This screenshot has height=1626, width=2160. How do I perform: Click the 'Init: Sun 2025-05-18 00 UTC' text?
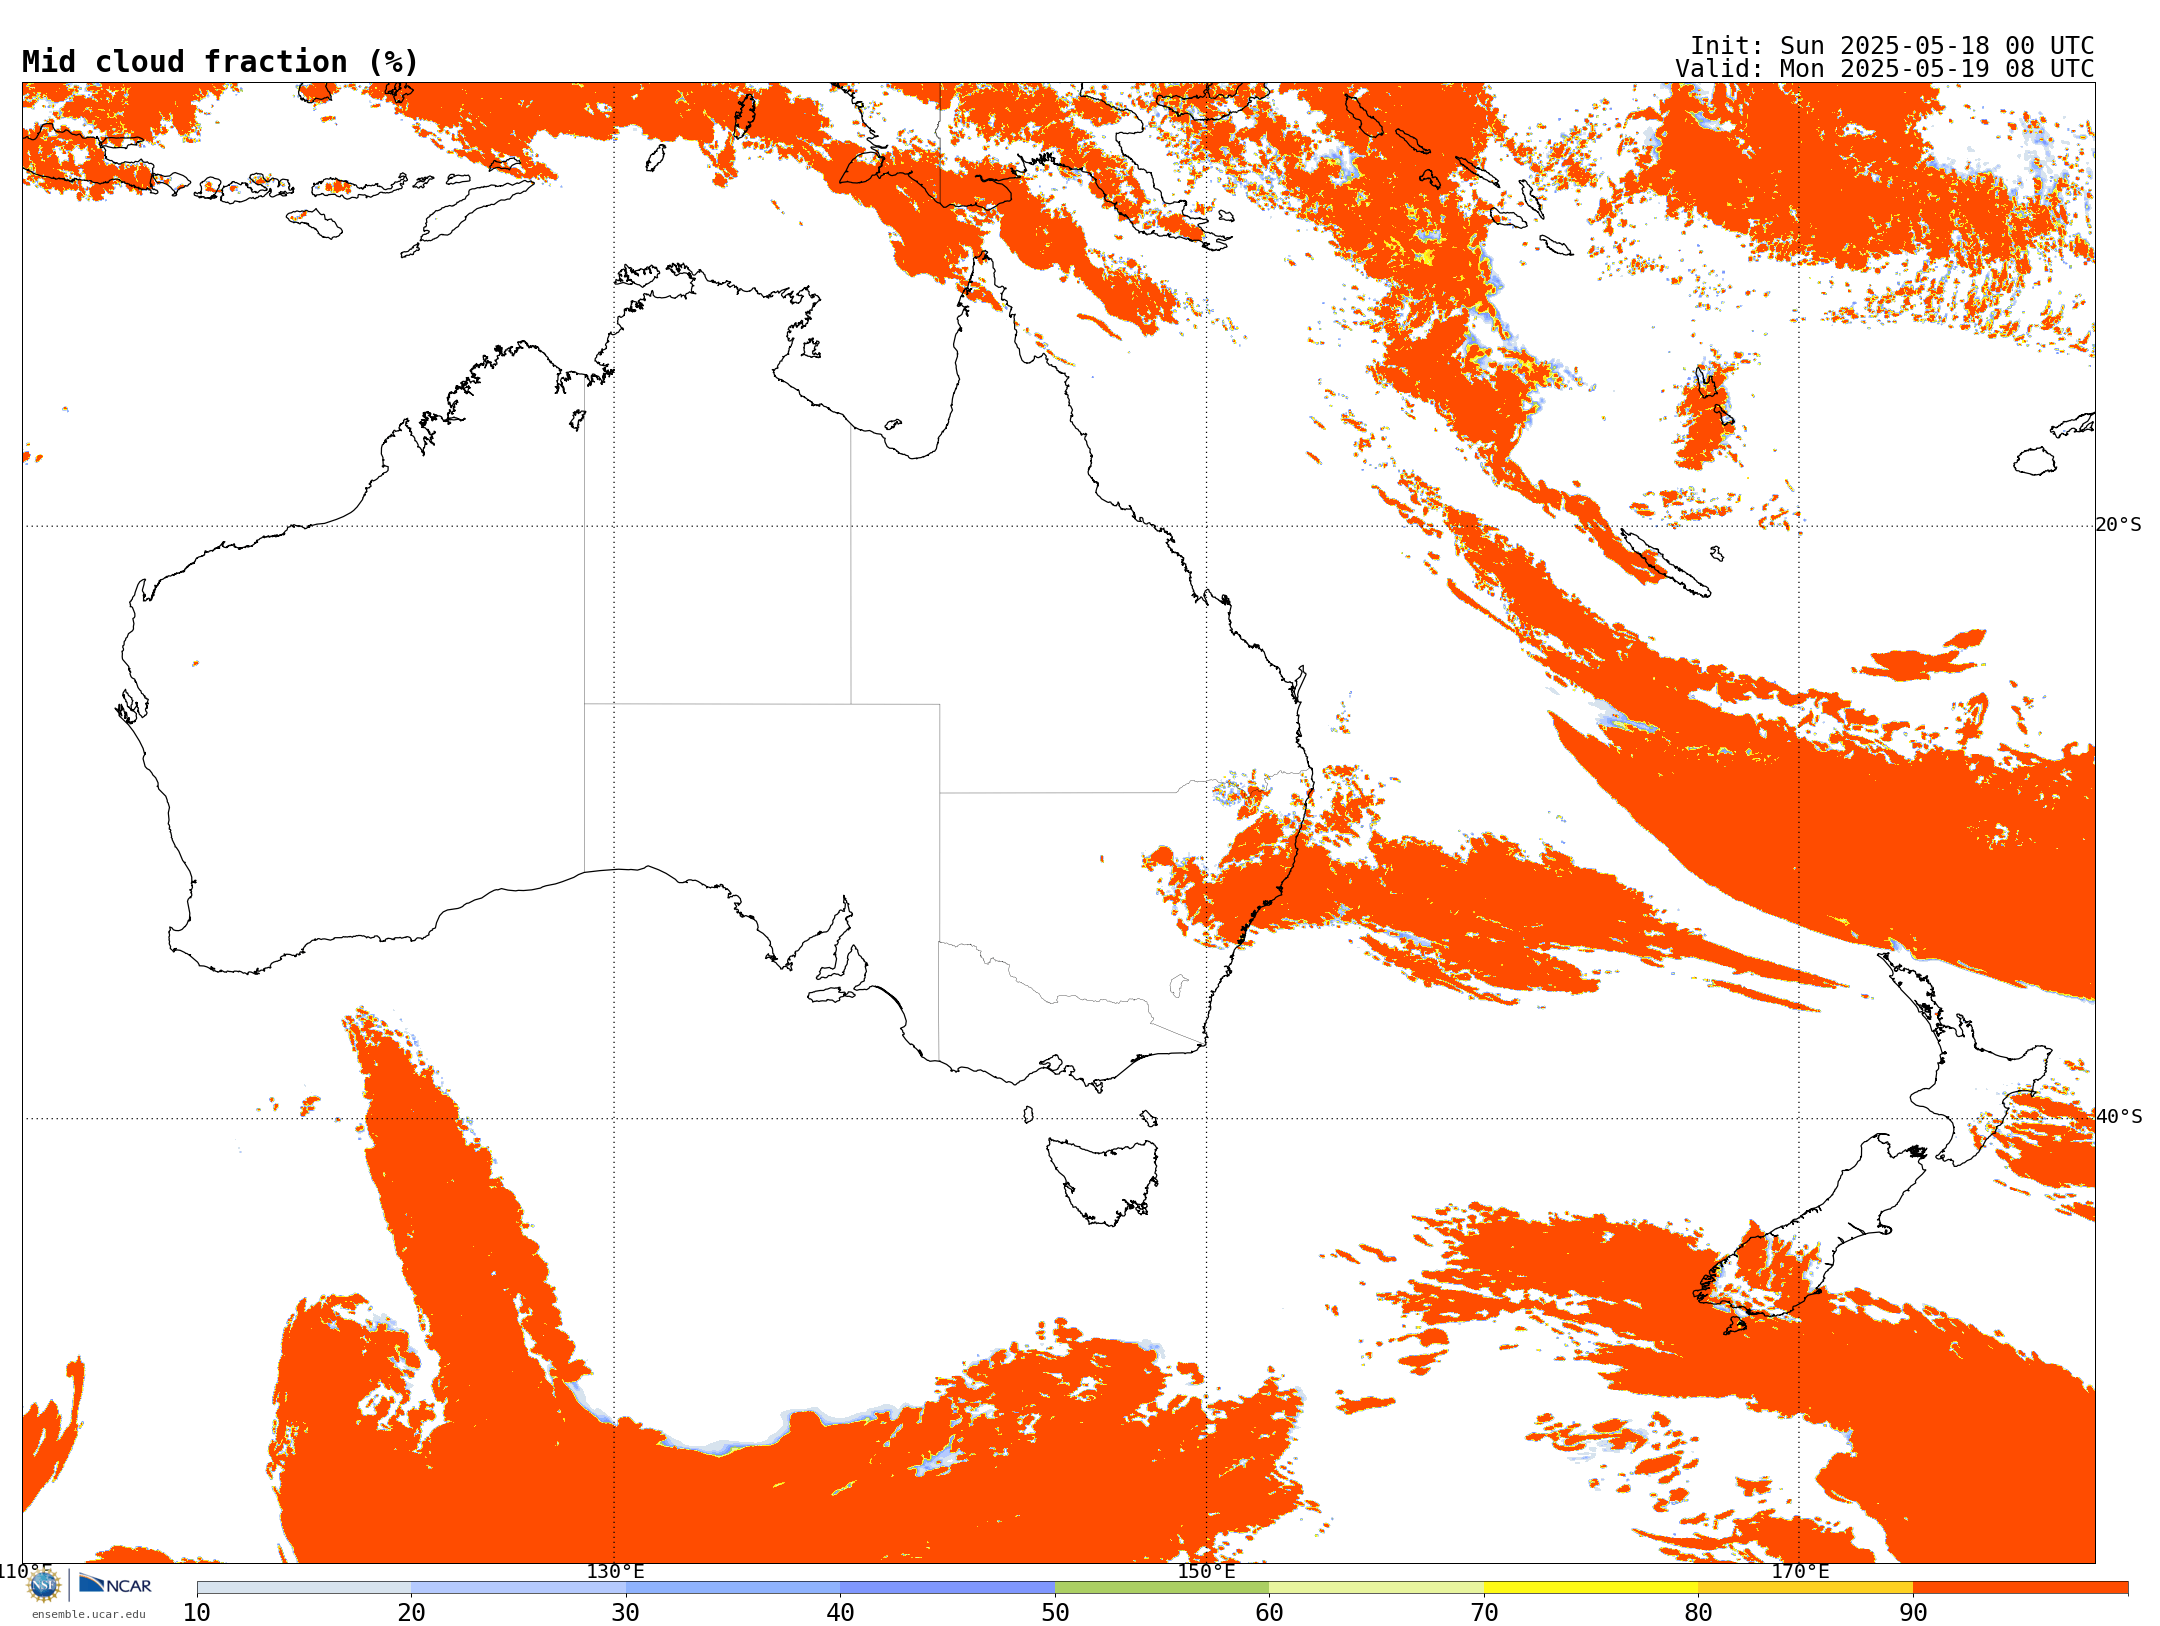click(x=1891, y=46)
